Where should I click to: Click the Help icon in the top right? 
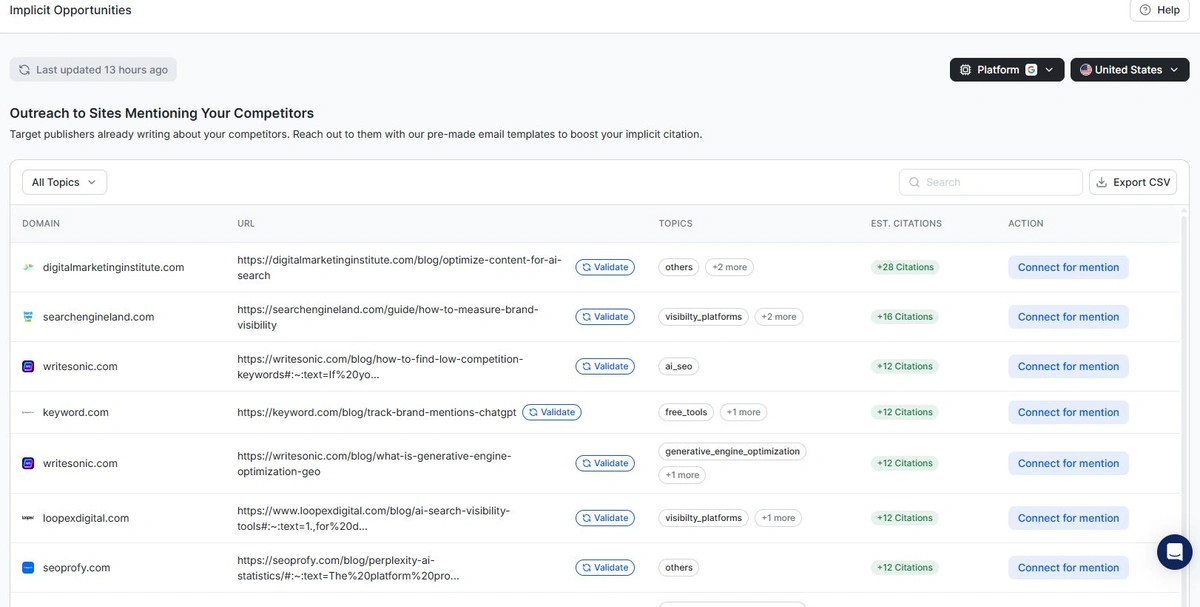(x=1145, y=10)
